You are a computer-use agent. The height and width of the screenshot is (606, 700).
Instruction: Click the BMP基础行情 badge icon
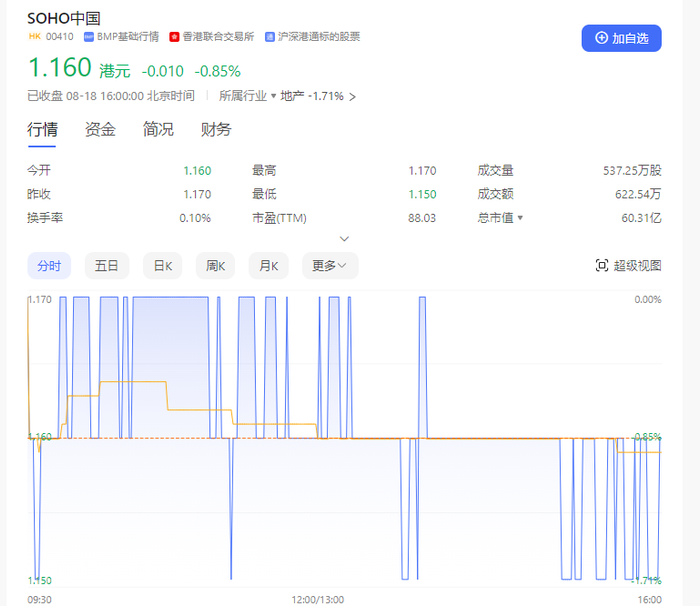88,37
